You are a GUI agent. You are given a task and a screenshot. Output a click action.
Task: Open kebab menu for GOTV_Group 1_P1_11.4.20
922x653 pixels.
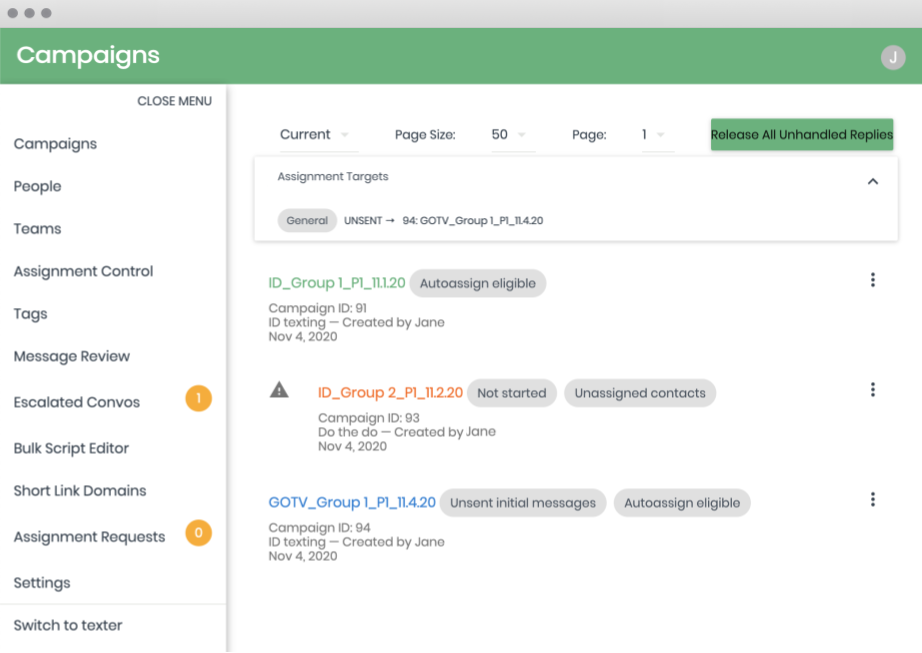coord(872,500)
